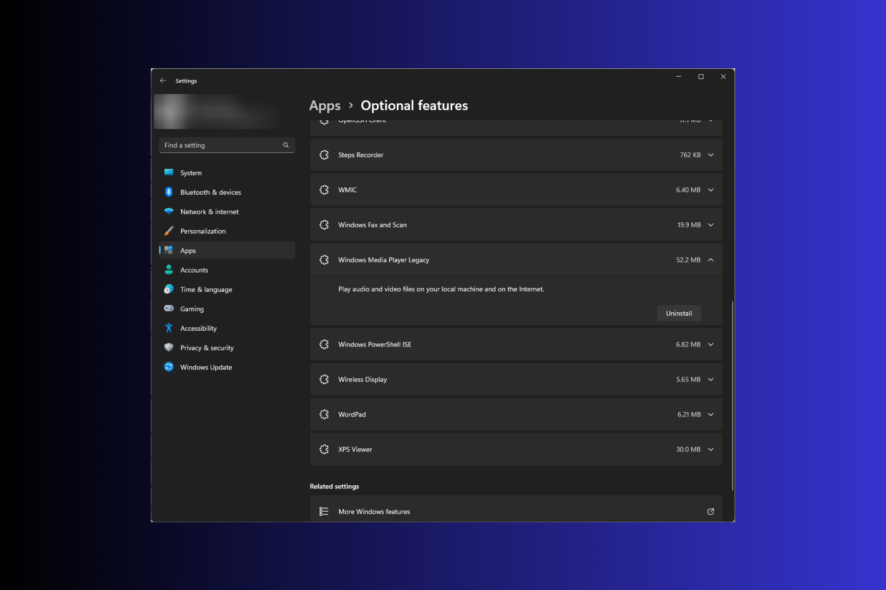Viewport: 886px width, 590px height.
Task: Click the Accessibility figure icon
Action: tap(168, 328)
